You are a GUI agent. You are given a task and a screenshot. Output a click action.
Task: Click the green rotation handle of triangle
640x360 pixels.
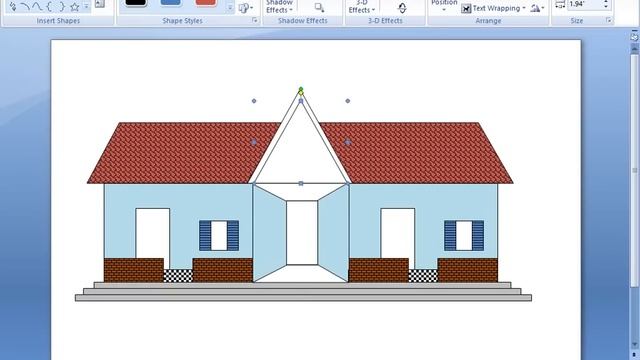tap(301, 89)
